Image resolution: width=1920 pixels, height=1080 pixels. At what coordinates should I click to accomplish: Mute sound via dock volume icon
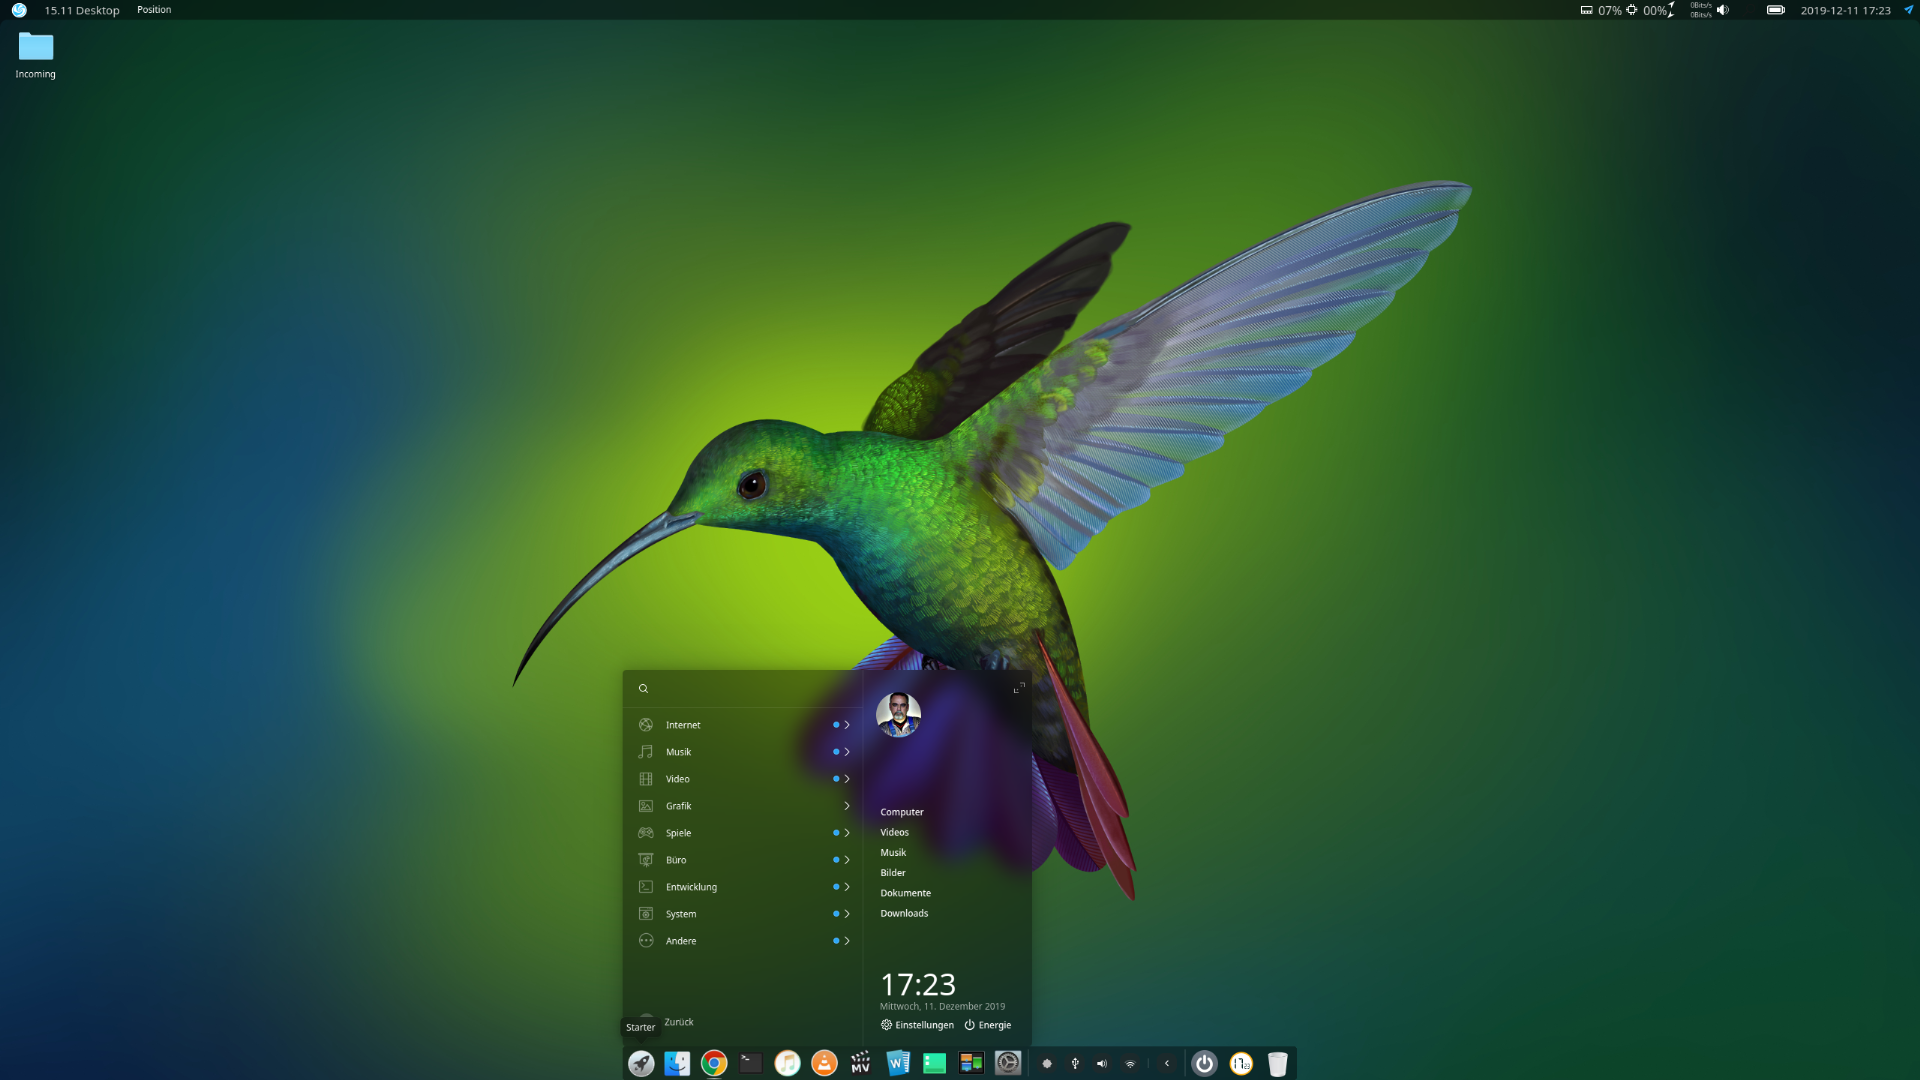pyautogui.click(x=1102, y=1064)
